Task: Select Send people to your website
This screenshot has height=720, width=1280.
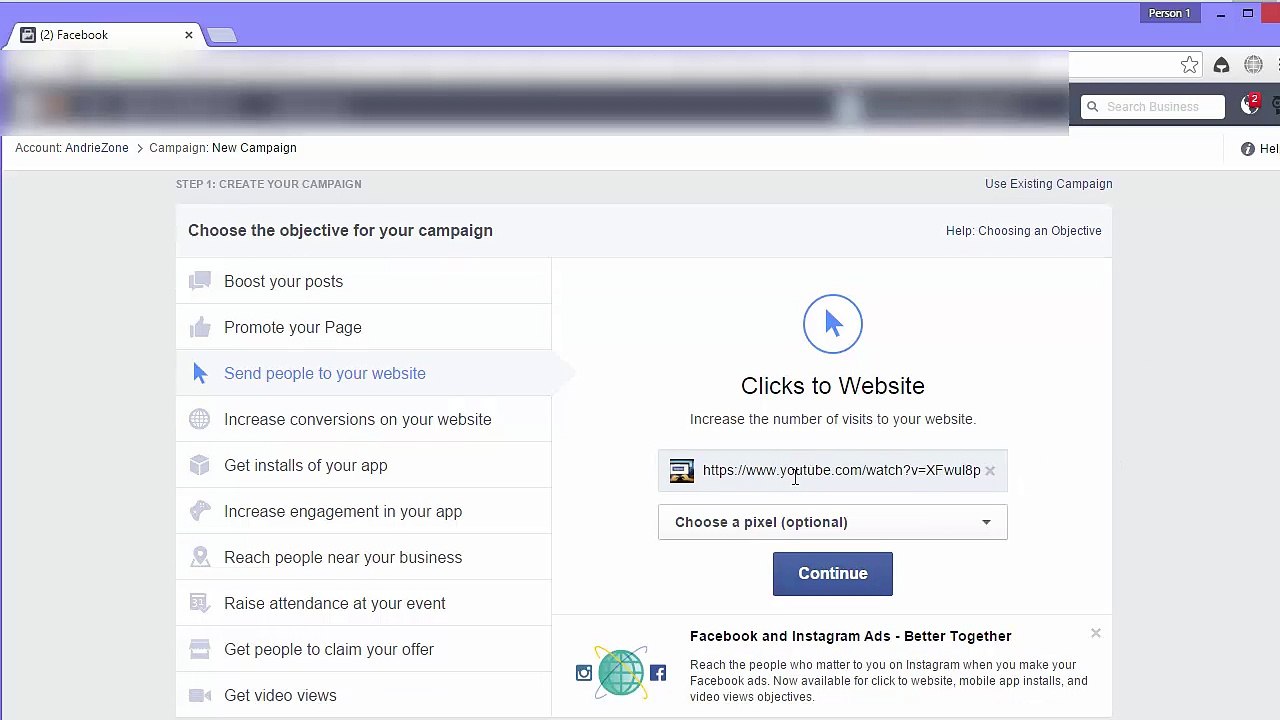Action: (x=363, y=373)
